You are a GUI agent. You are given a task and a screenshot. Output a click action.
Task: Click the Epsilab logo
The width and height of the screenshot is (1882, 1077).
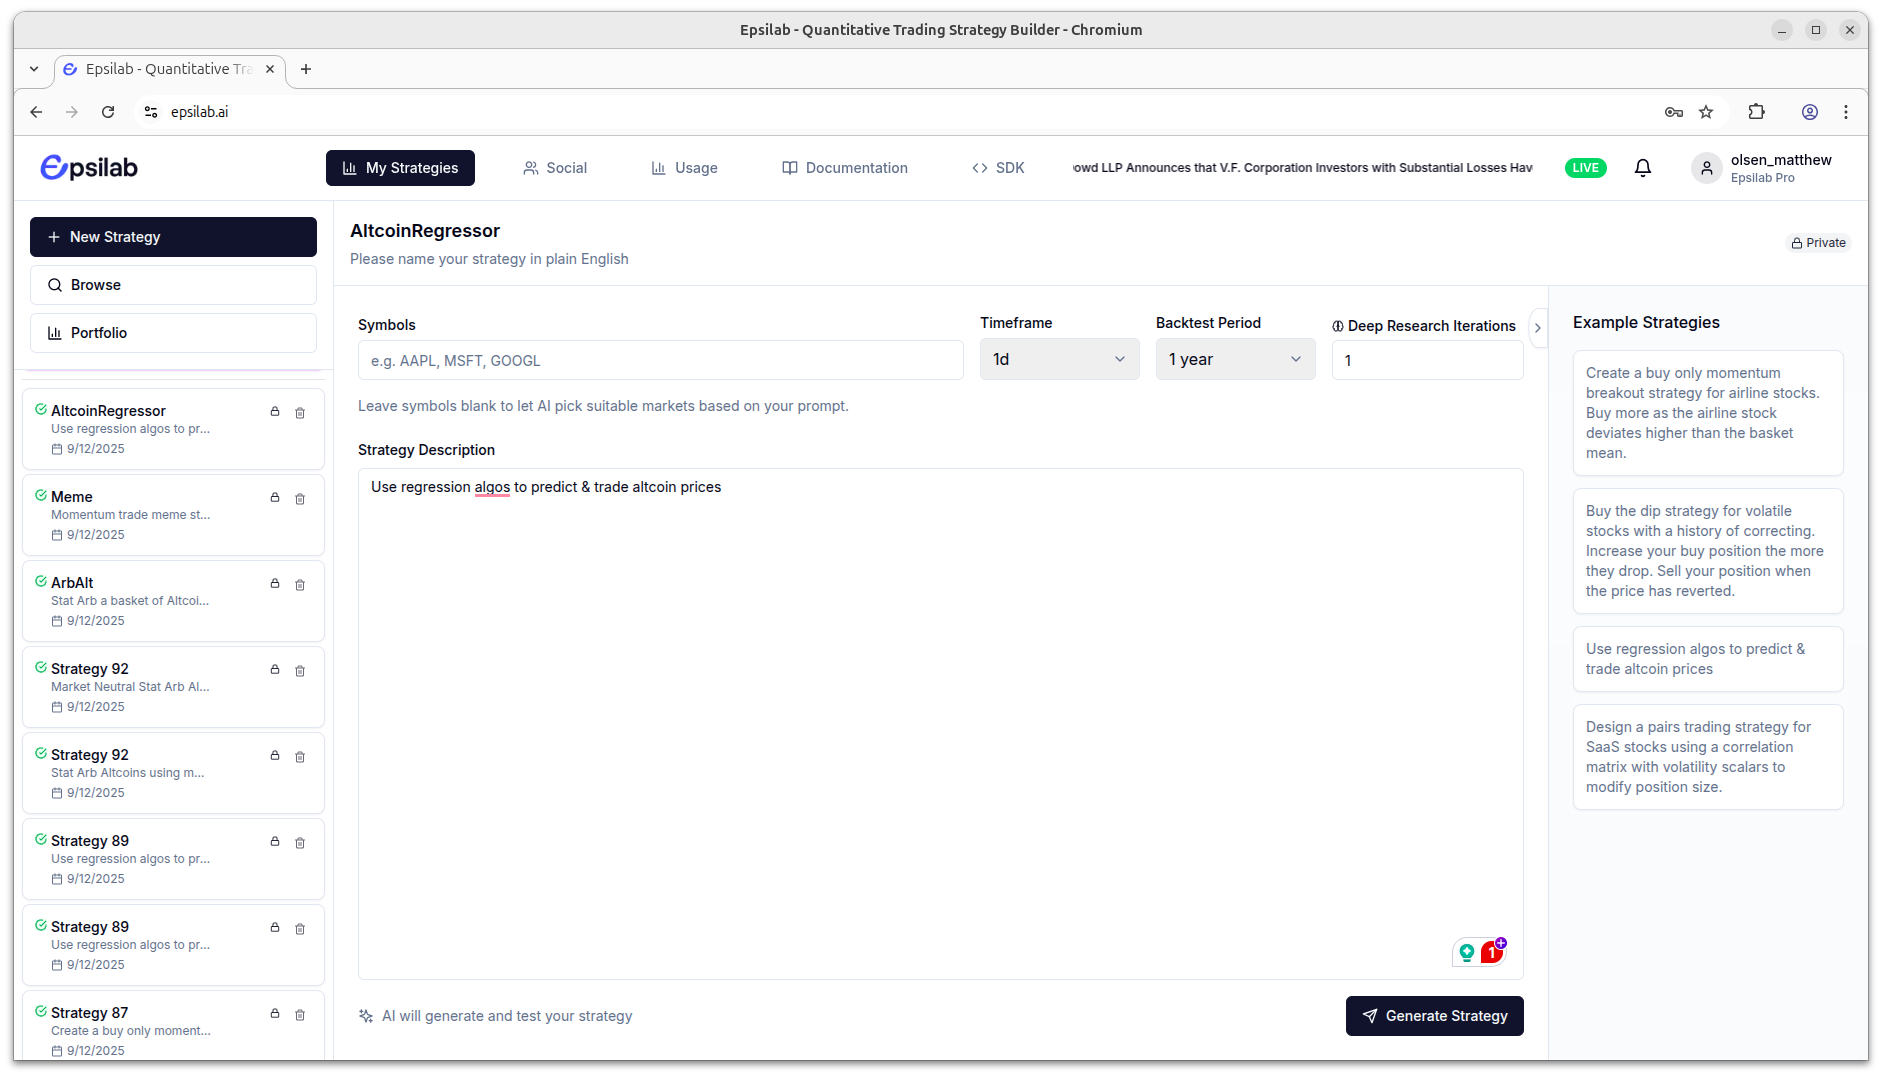coord(89,168)
